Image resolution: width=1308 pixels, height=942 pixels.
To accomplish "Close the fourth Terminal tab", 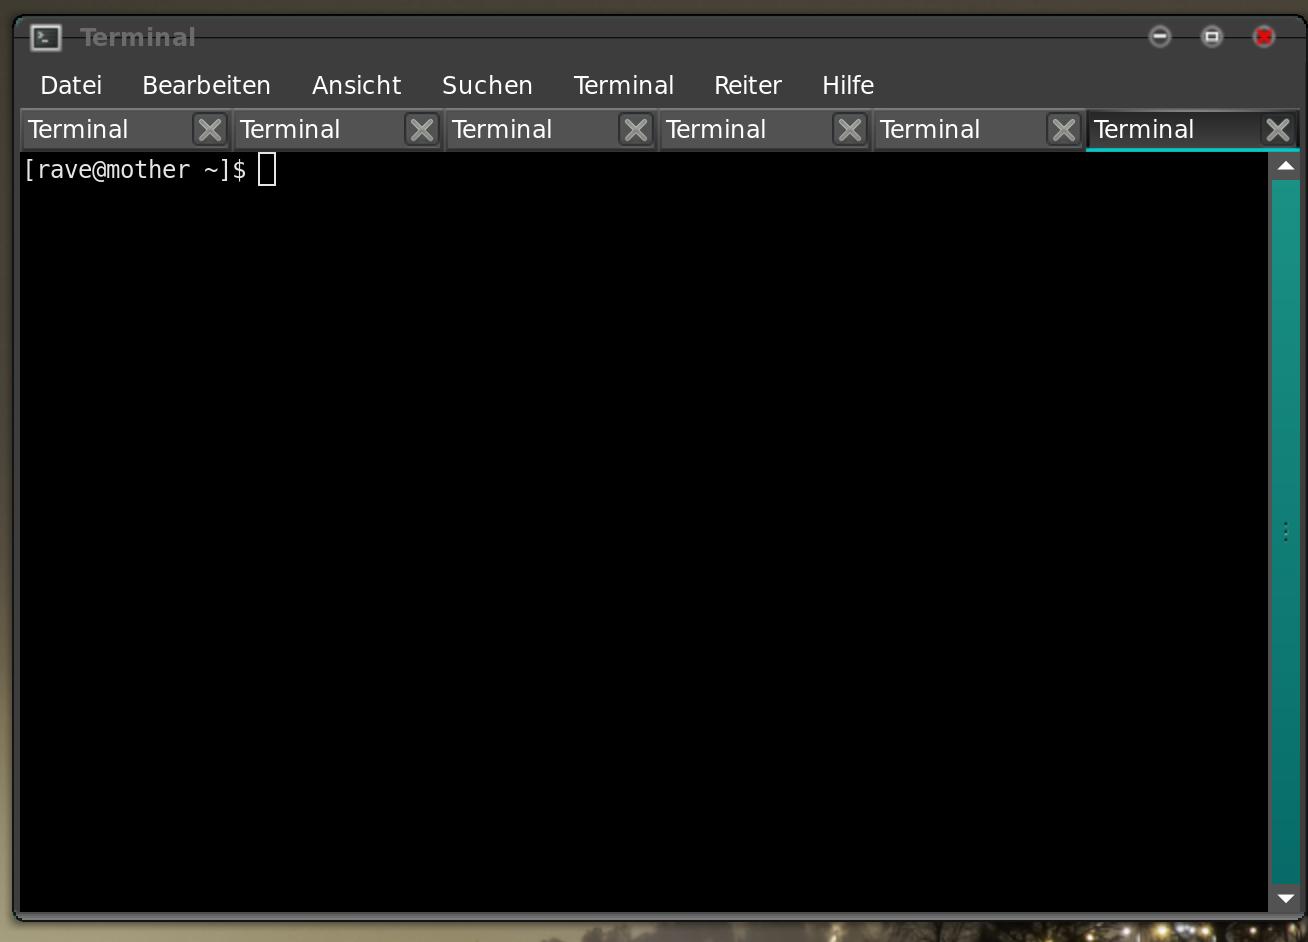I will [850, 128].
